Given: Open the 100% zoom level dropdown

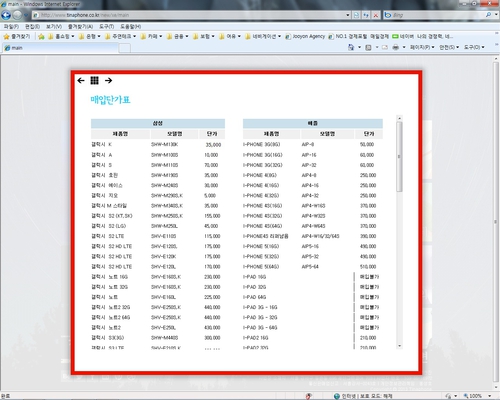Looking at the screenshot, I should [489, 396].
